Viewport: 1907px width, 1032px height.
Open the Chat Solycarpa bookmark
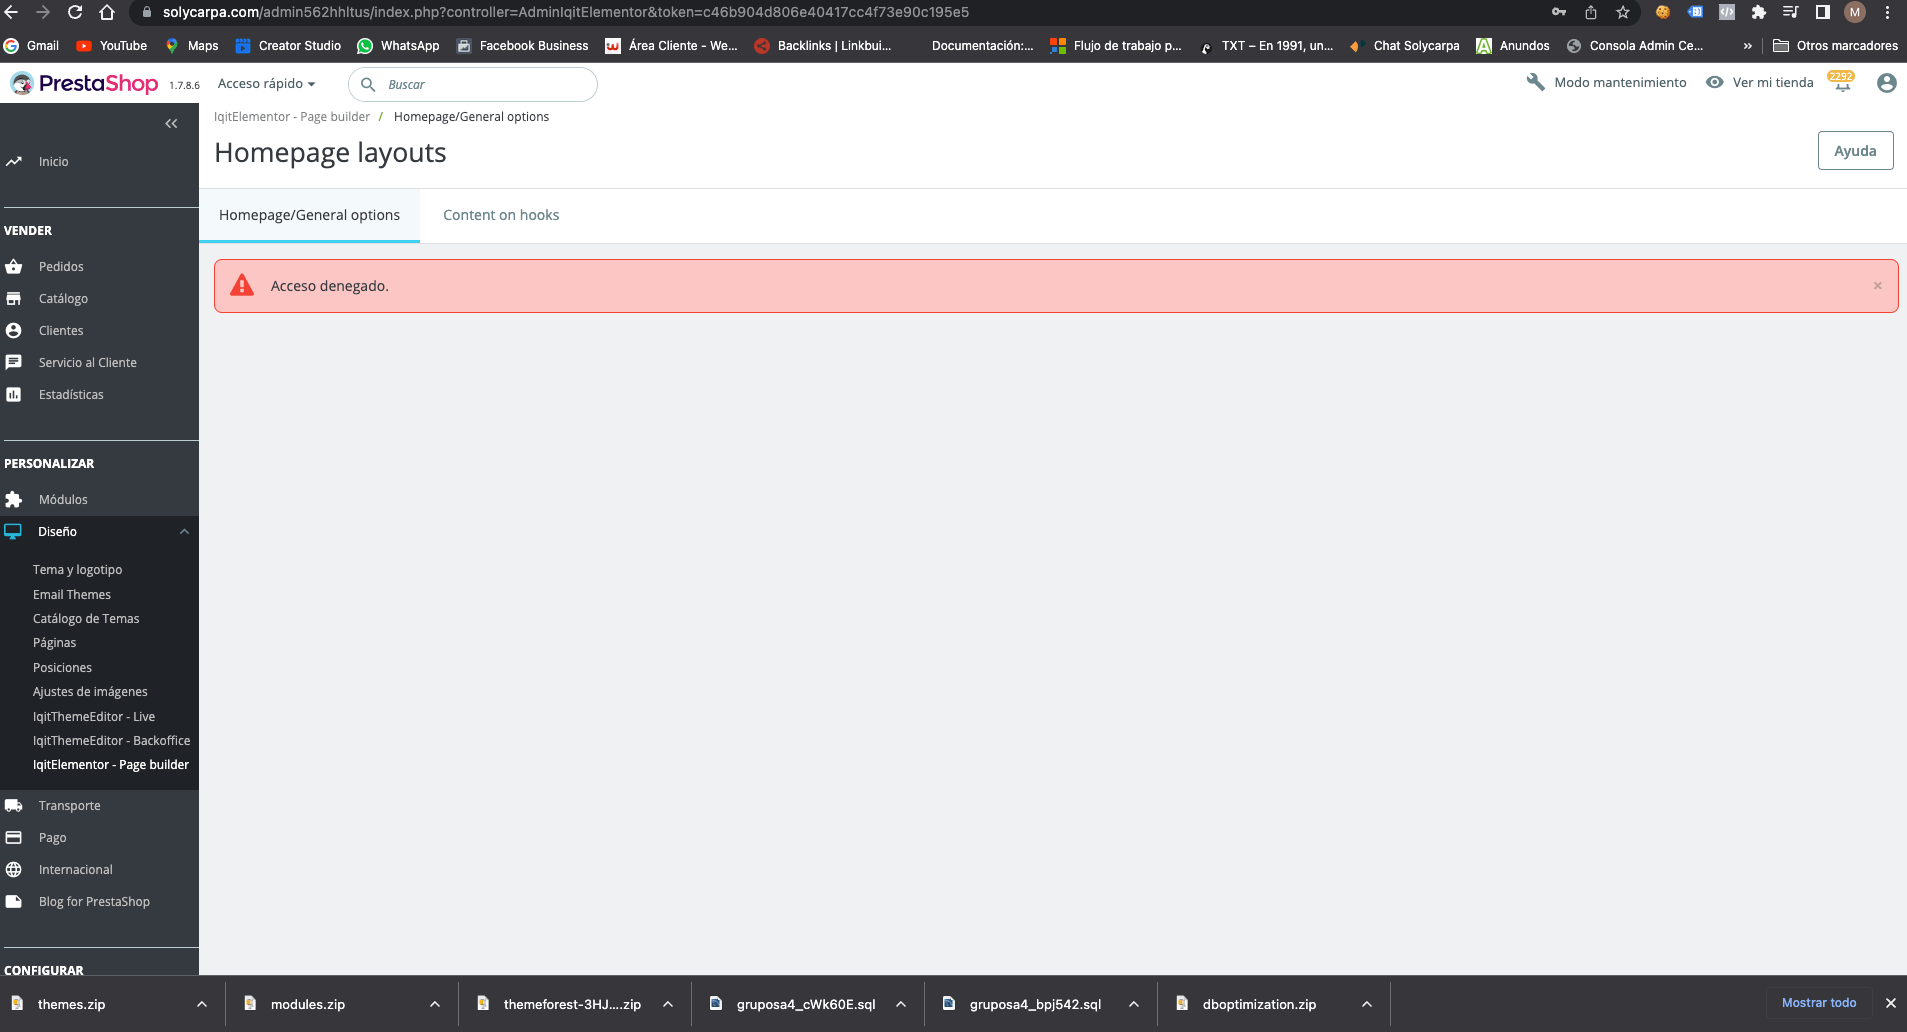pos(1404,45)
